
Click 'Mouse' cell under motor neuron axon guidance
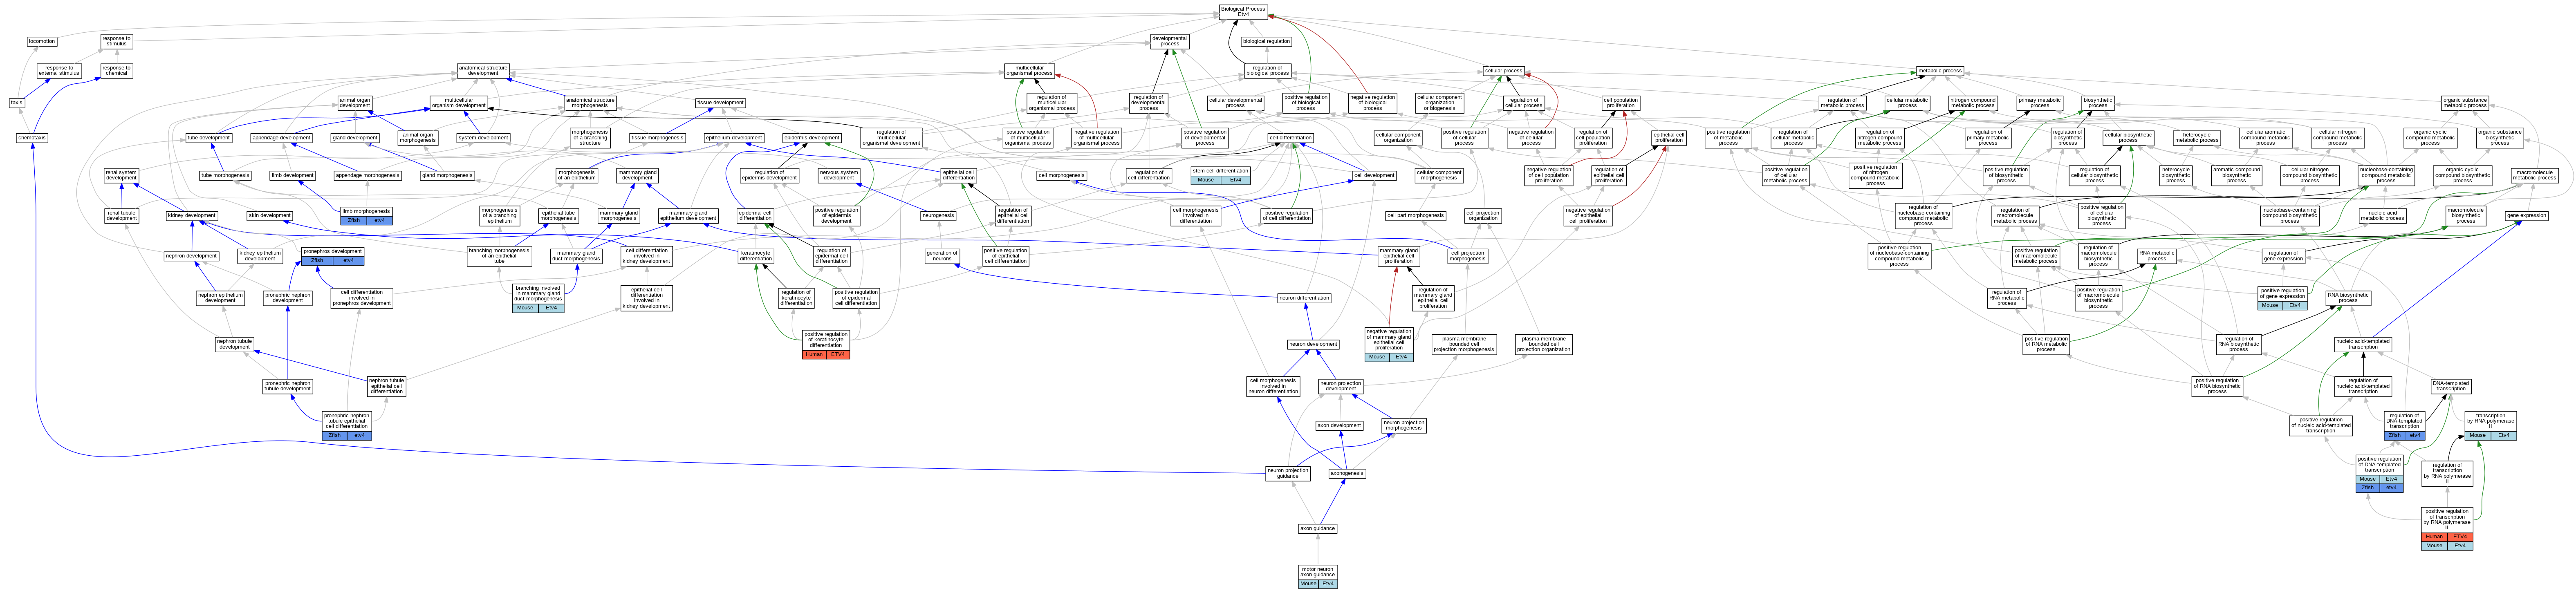coord(1308,583)
